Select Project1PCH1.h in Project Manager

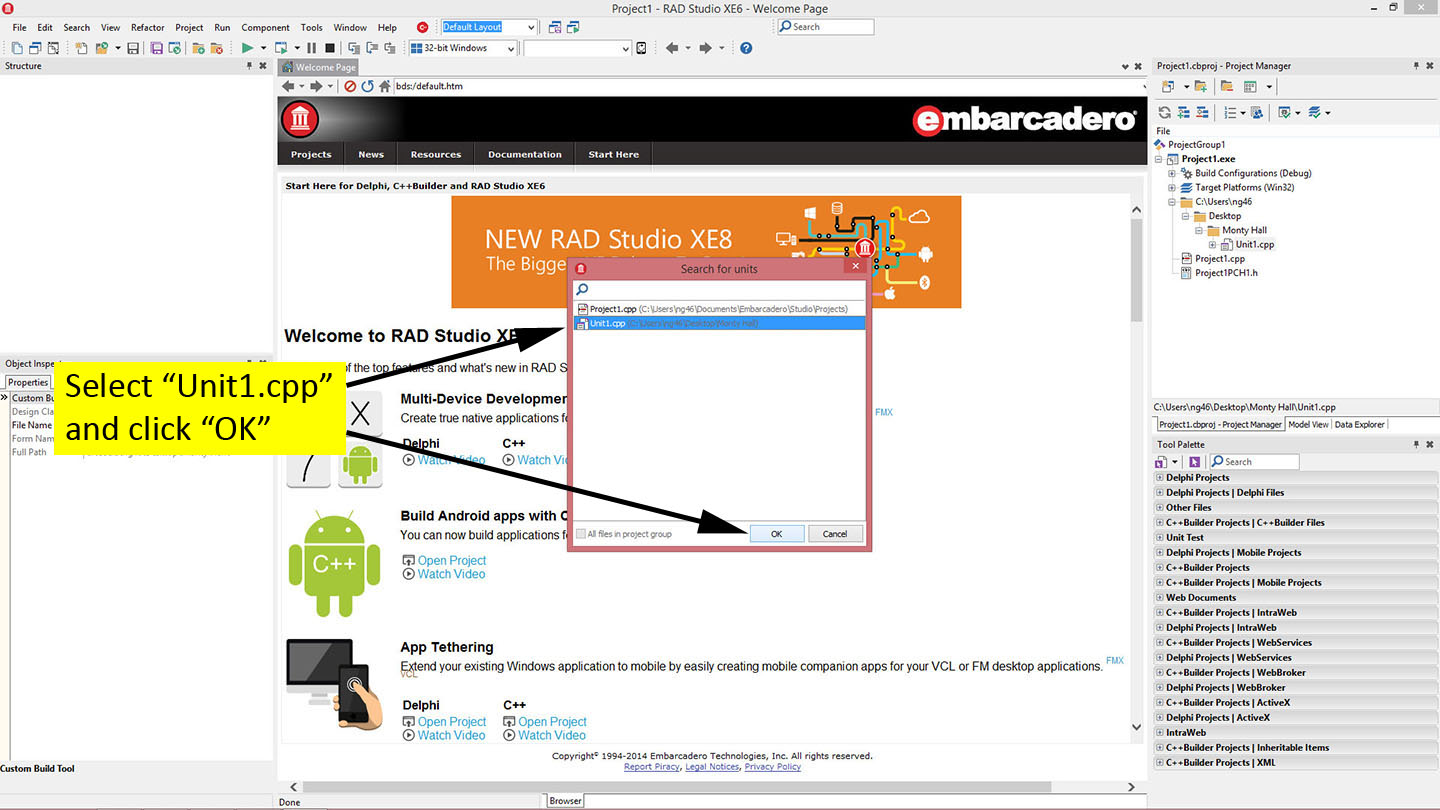pos(1226,273)
